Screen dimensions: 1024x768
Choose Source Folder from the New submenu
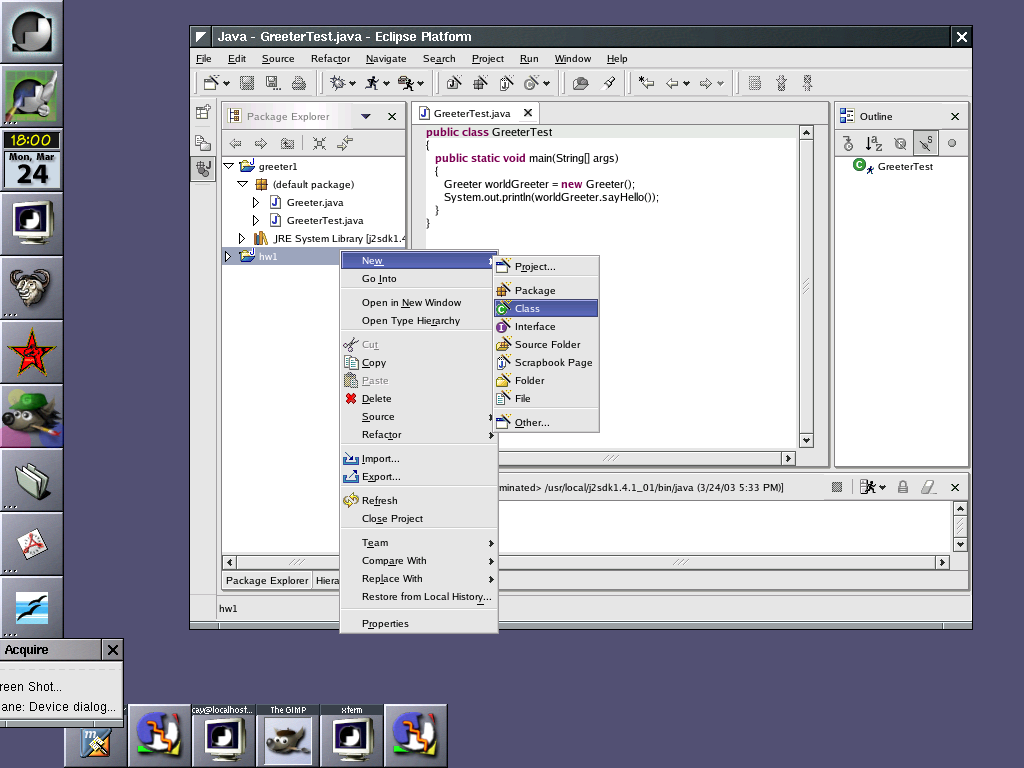click(x=546, y=344)
